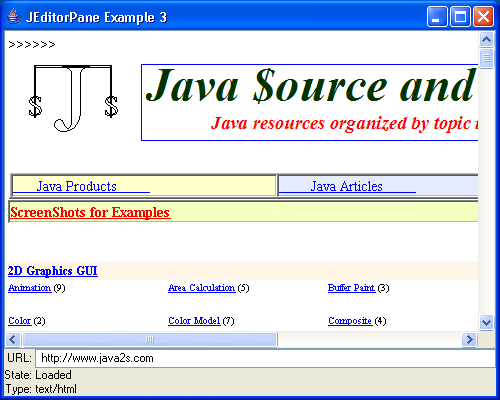Click the $J$ site logo image

click(73, 98)
